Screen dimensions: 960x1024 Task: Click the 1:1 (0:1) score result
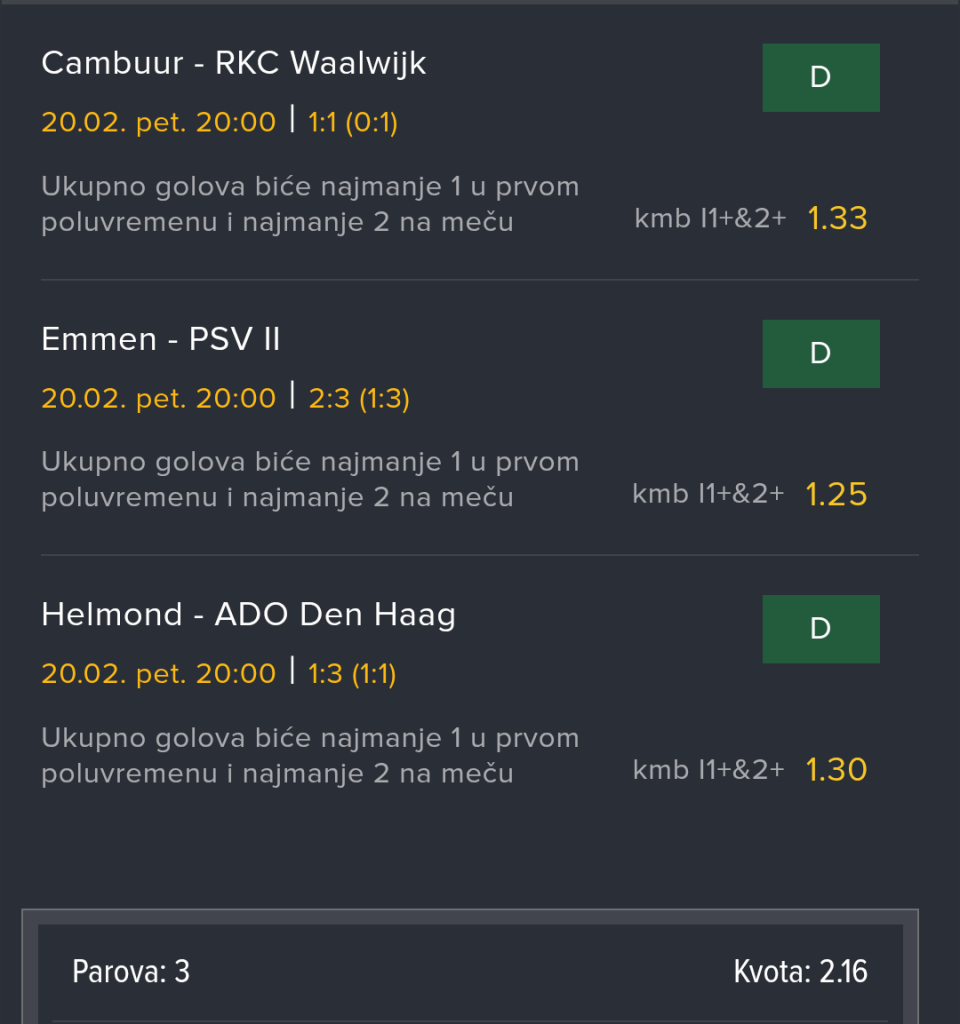tap(353, 123)
